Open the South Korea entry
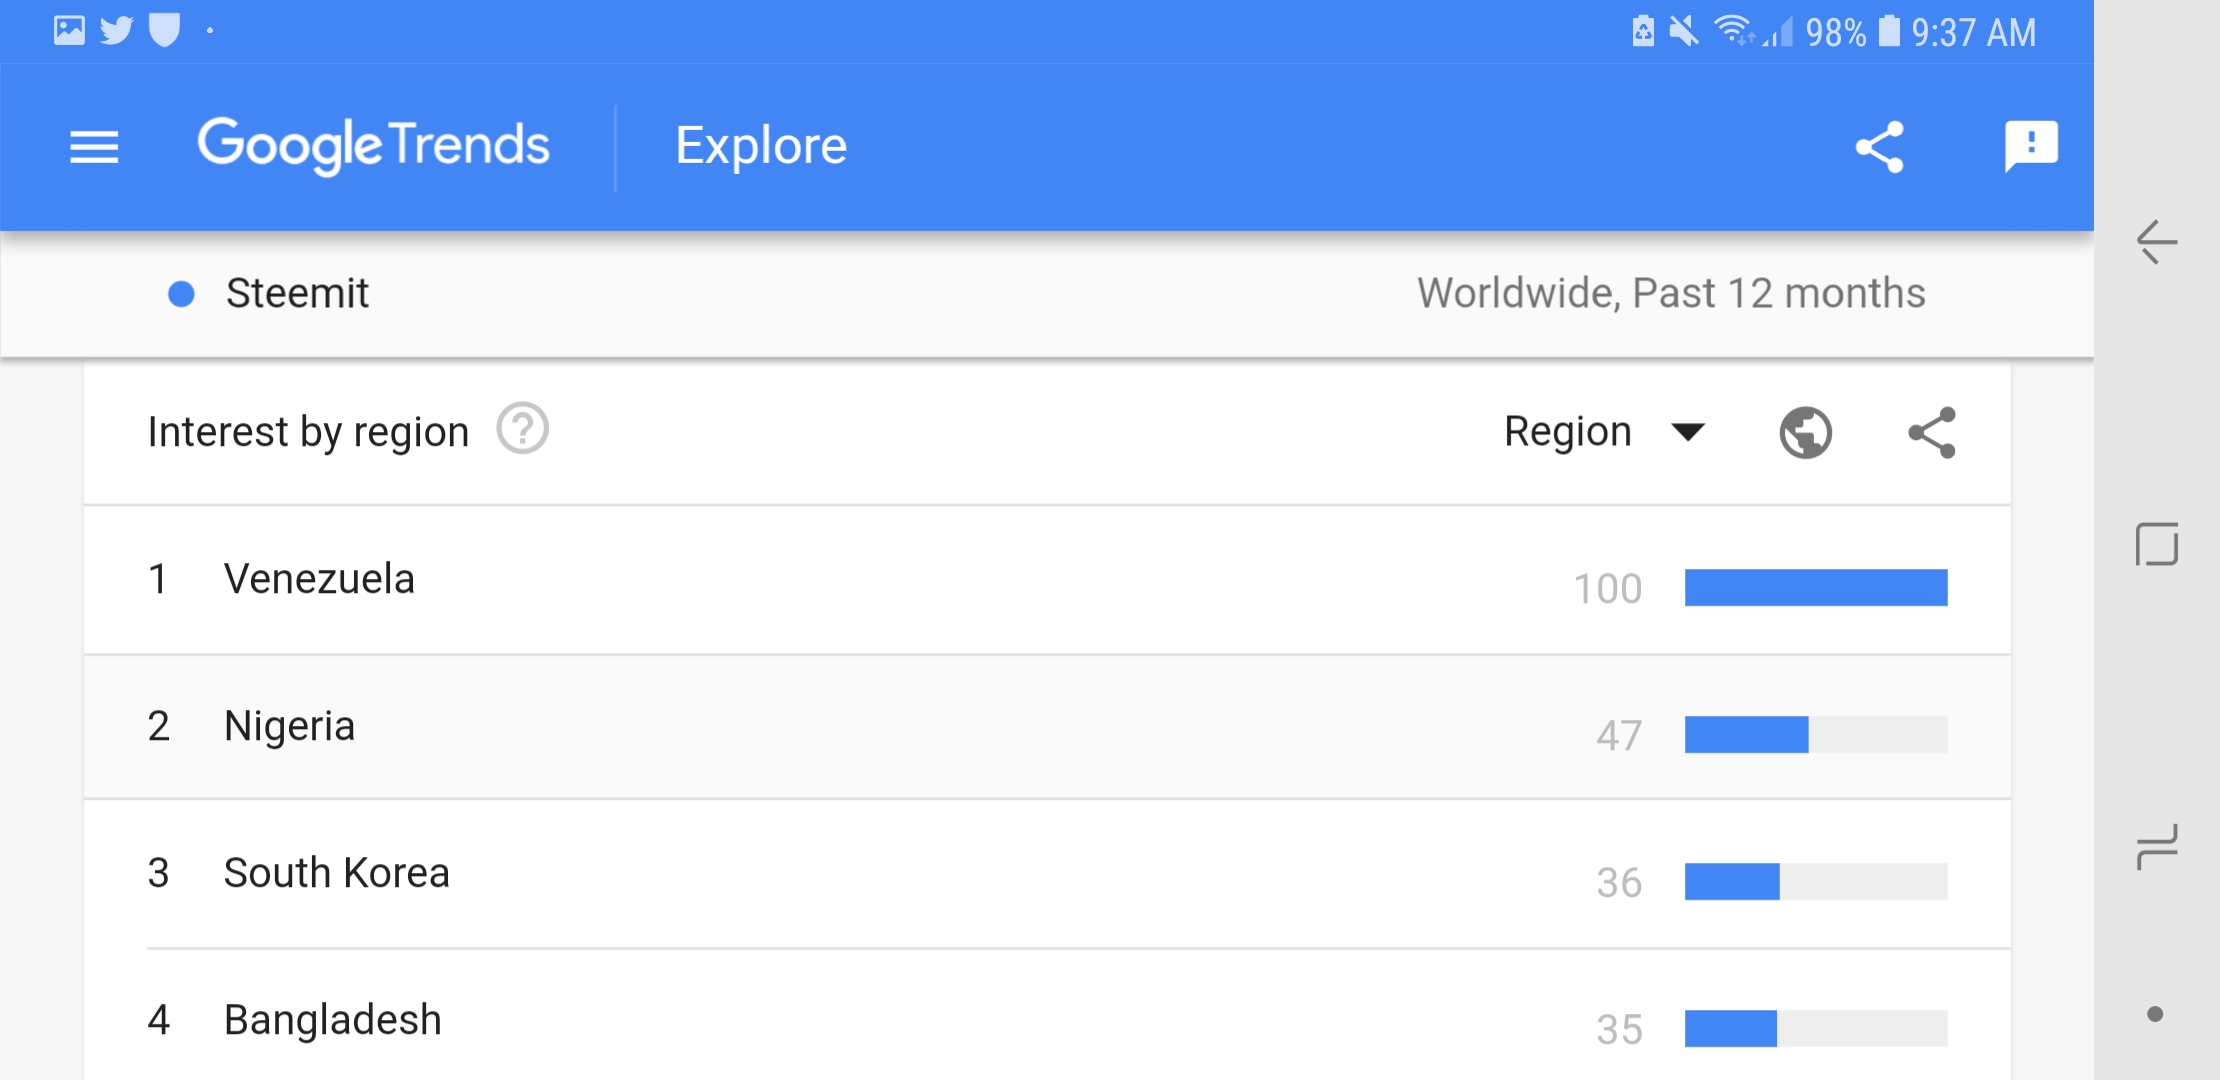Viewport: 2220px width, 1080px height. tap(336, 873)
